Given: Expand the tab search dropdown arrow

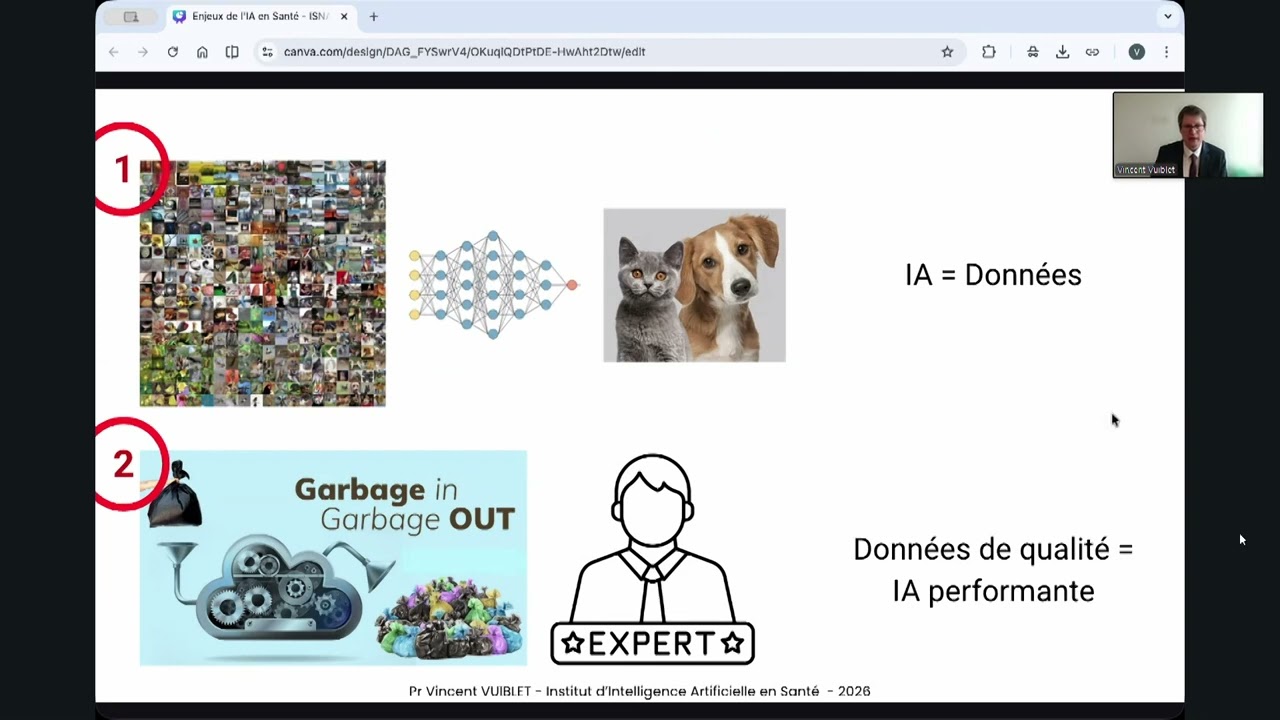Looking at the screenshot, I should point(1167,17).
